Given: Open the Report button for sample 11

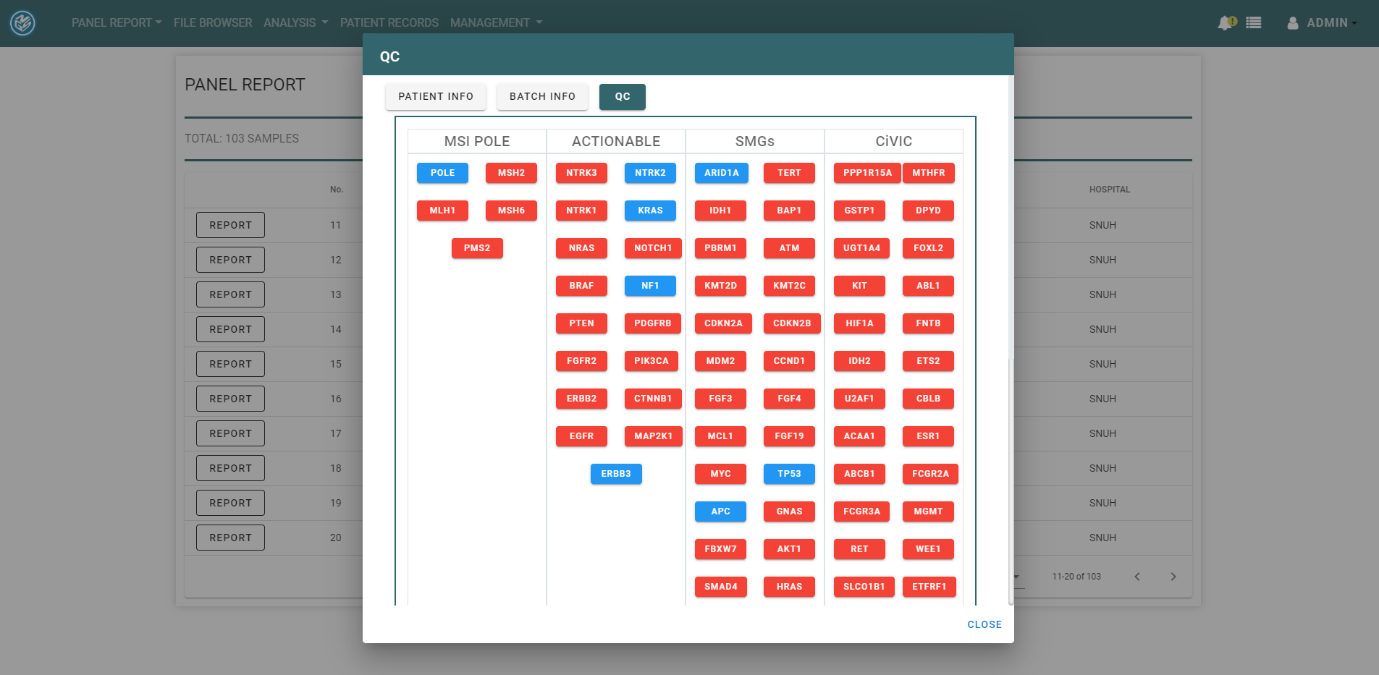Looking at the screenshot, I should pyautogui.click(x=230, y=225).
